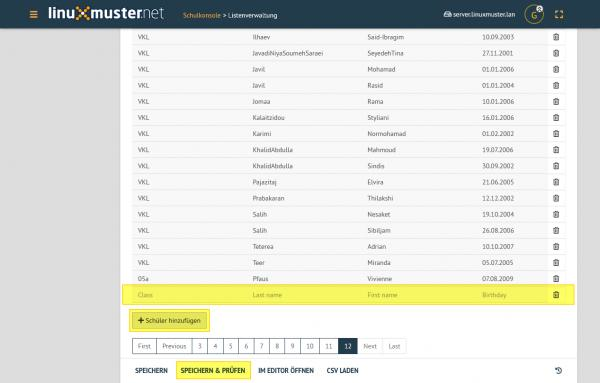Go to page 11
This screenshot has width=600, height=383.
[x=328, y=346]
